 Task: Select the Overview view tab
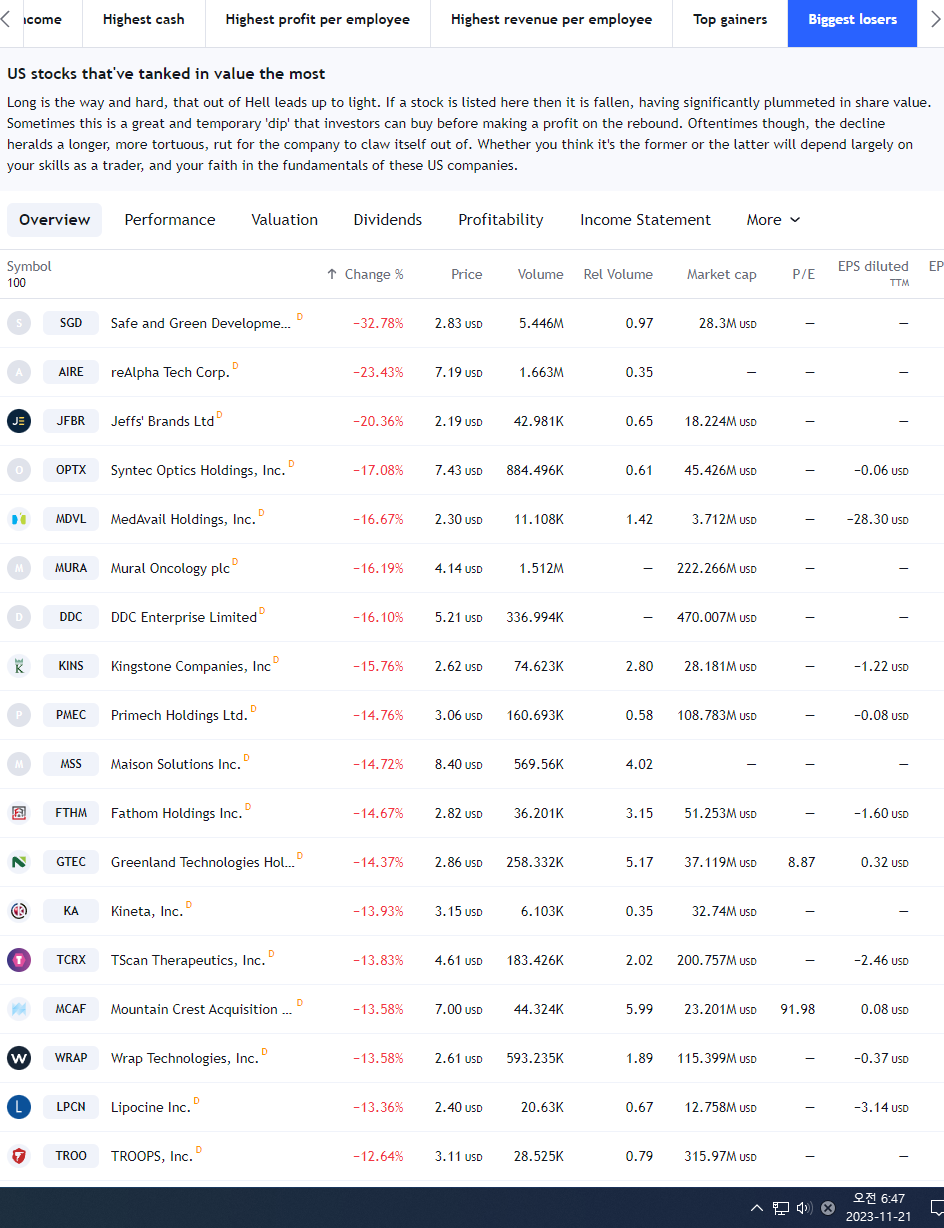54,220
